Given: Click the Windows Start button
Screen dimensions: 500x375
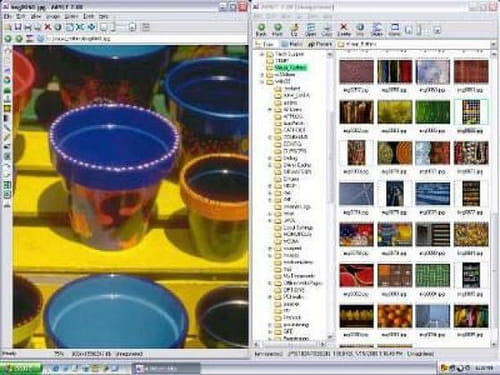Looking at the screenshot, I should pyautogui.click(x=21, y=368).
